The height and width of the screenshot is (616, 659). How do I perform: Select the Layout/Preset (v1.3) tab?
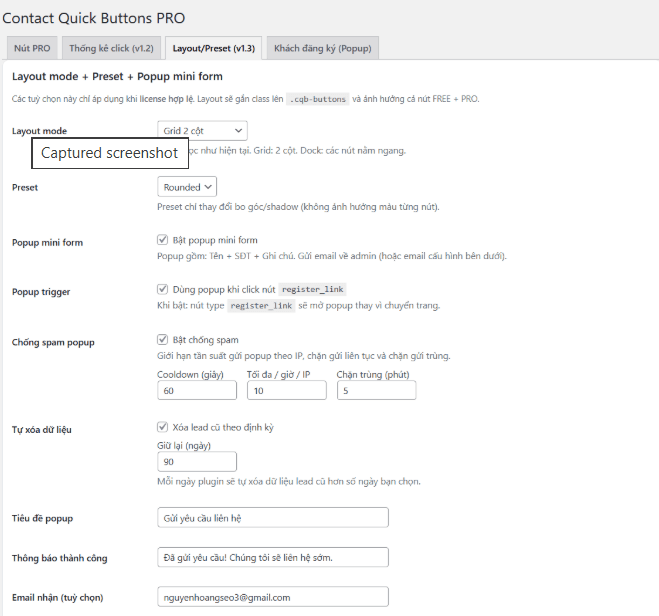point(213,48)
